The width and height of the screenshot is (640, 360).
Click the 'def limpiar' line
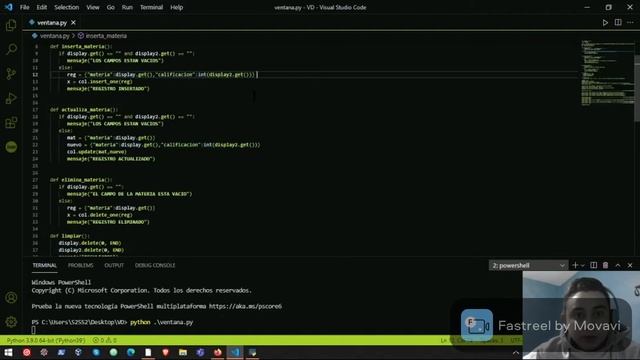pyautogui.click(x=70, y=236)
